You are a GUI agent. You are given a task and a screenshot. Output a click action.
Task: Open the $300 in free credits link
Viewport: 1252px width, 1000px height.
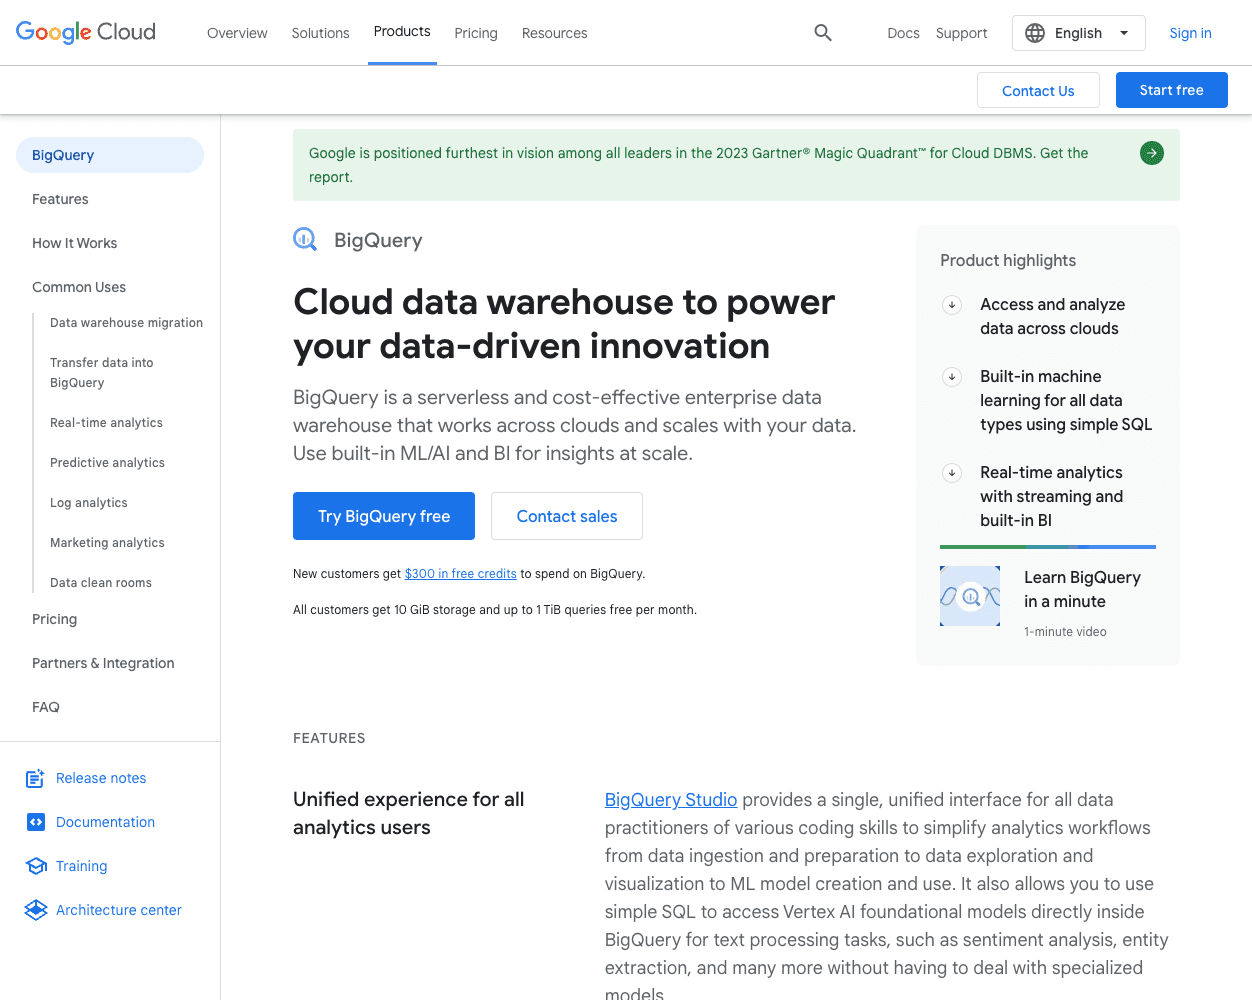coord(461,574)
